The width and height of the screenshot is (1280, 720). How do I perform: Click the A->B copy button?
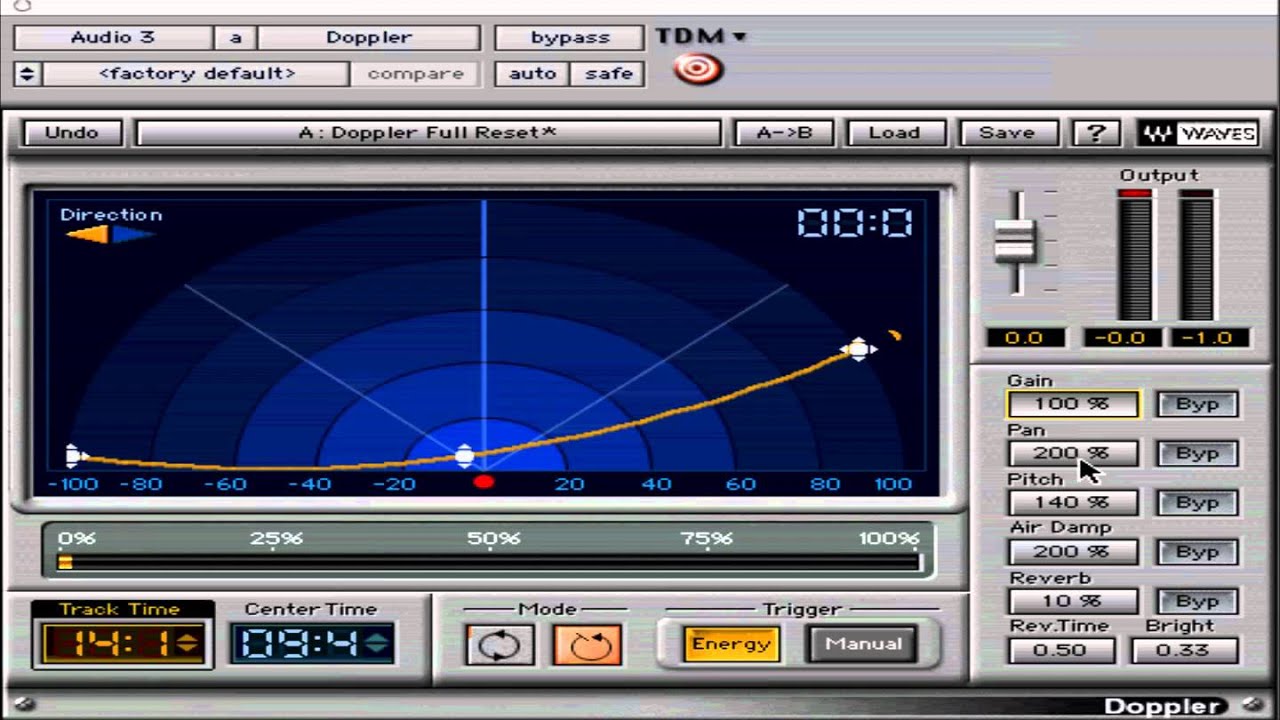(784, 133)
